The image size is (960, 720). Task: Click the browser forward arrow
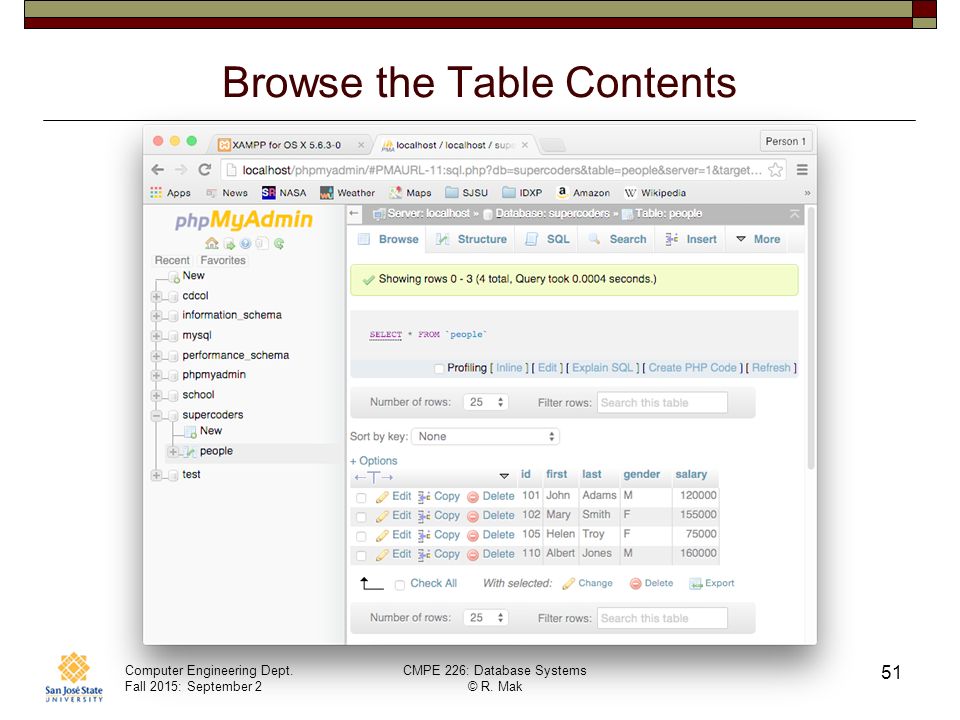[x=181, y=170]
